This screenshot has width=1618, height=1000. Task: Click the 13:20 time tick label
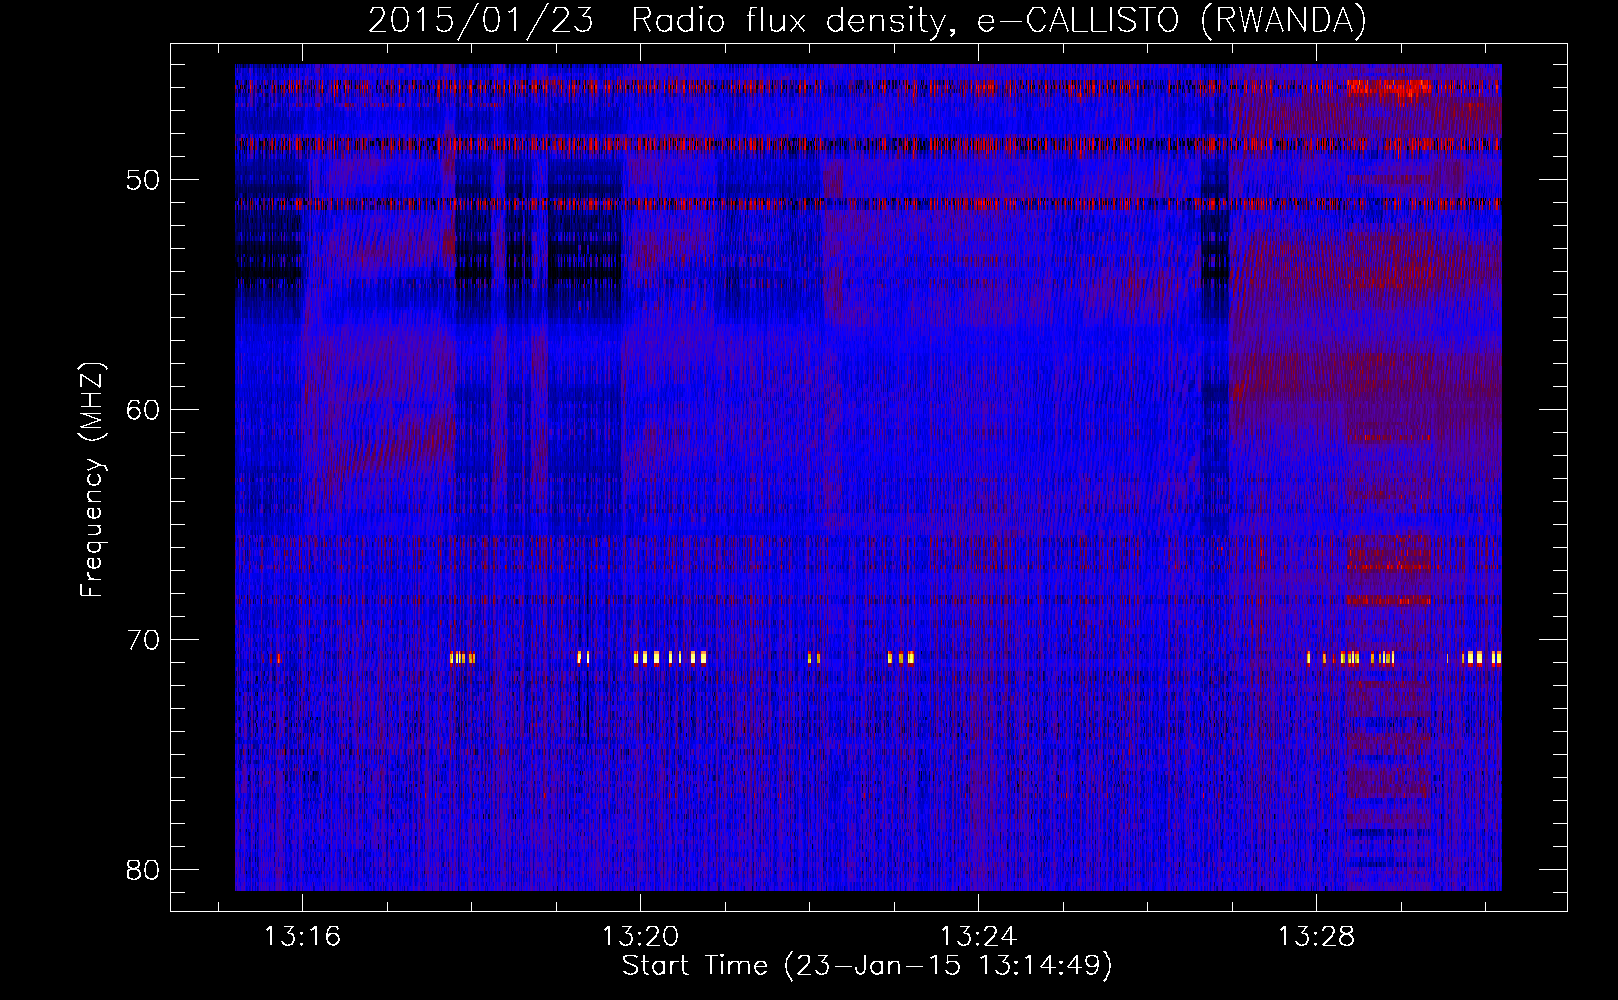[640, 937]
